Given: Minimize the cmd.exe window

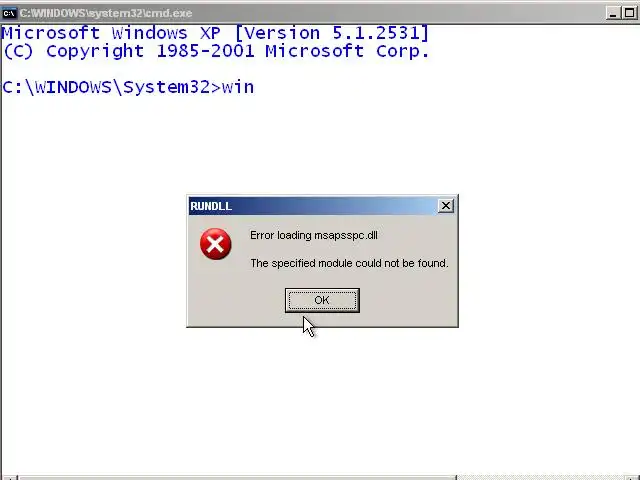Looking at the screenshot, I should (612, 13).
